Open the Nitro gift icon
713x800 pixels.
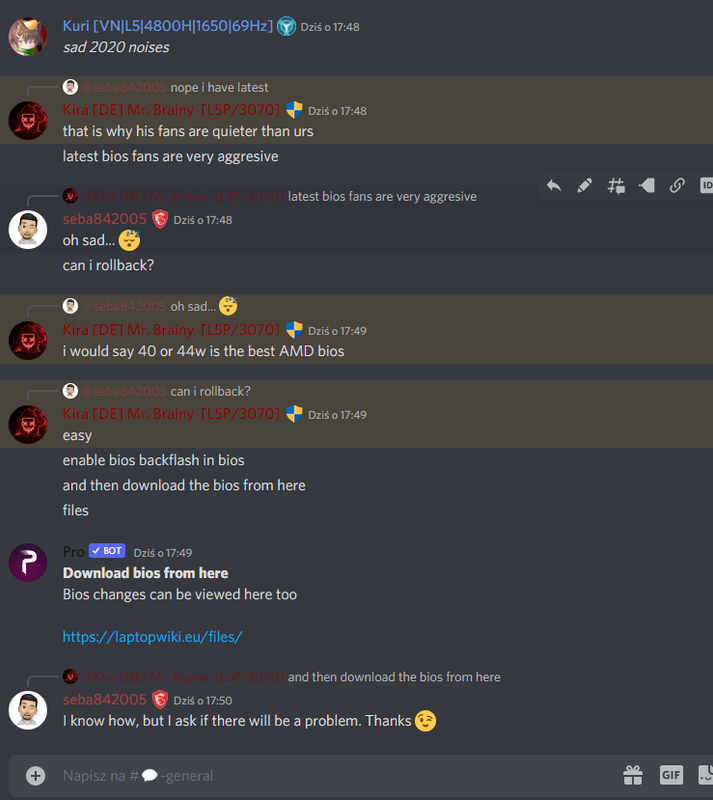click(x=633, y=775)
